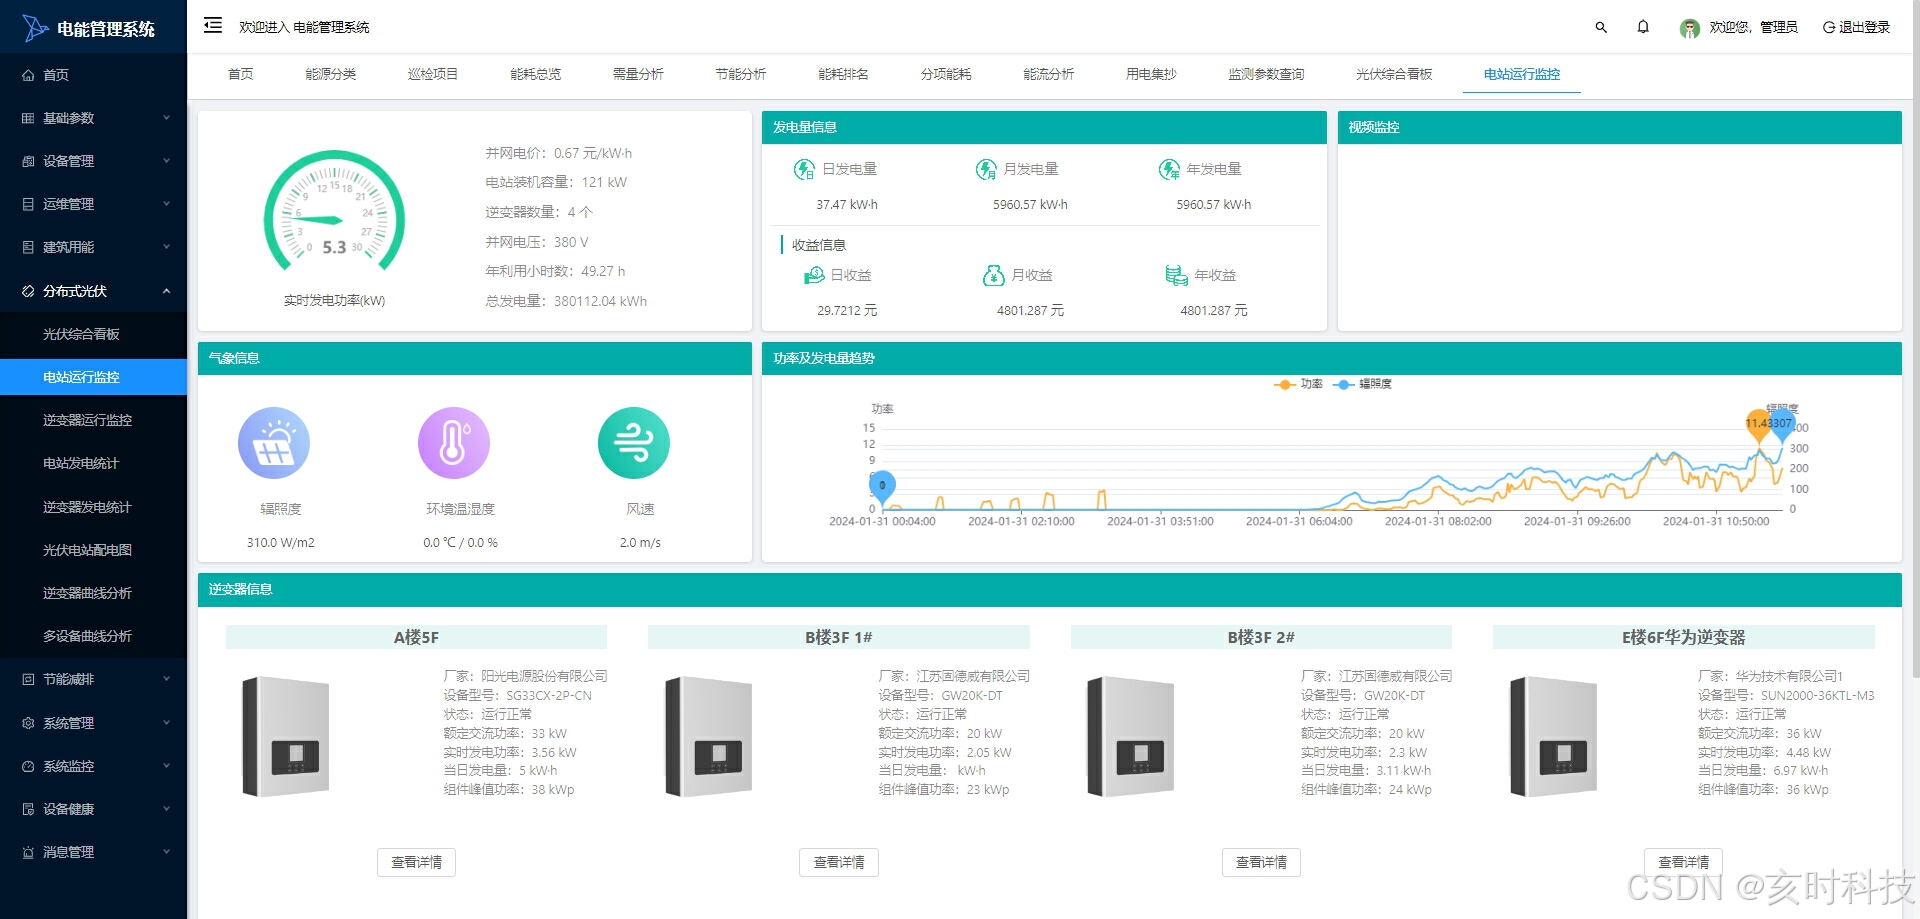Expand 系统管理 menu chevron

point(166,723)
